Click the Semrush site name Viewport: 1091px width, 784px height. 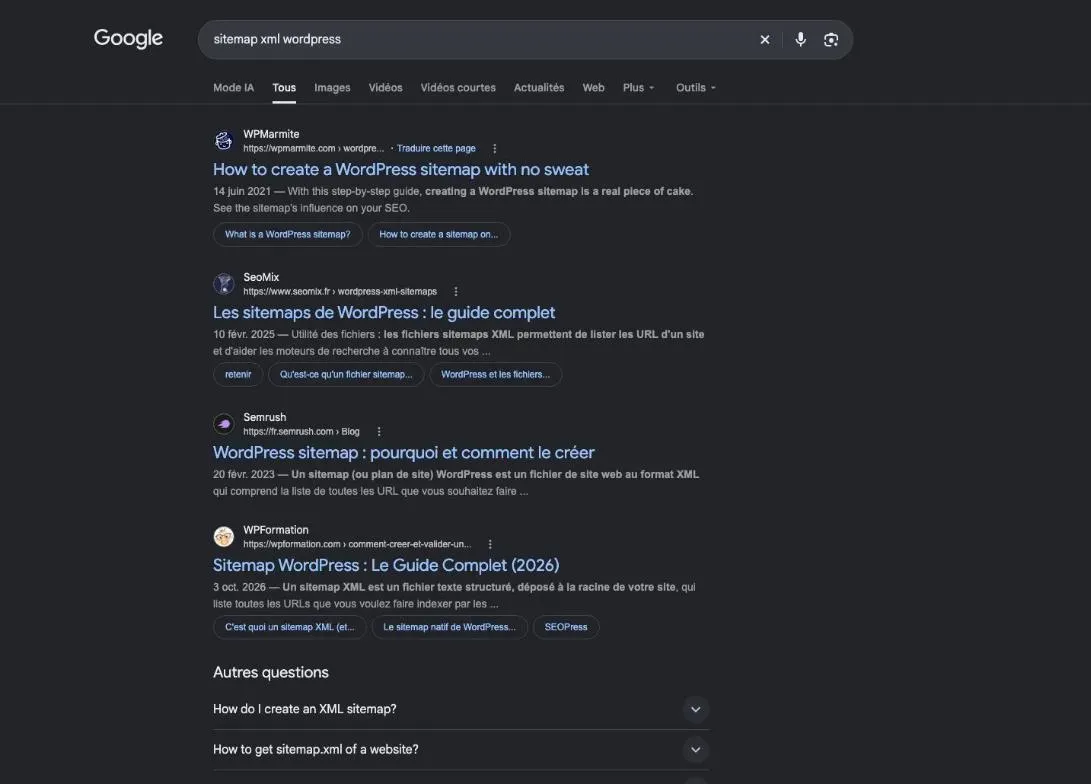[x=264, y=417]
